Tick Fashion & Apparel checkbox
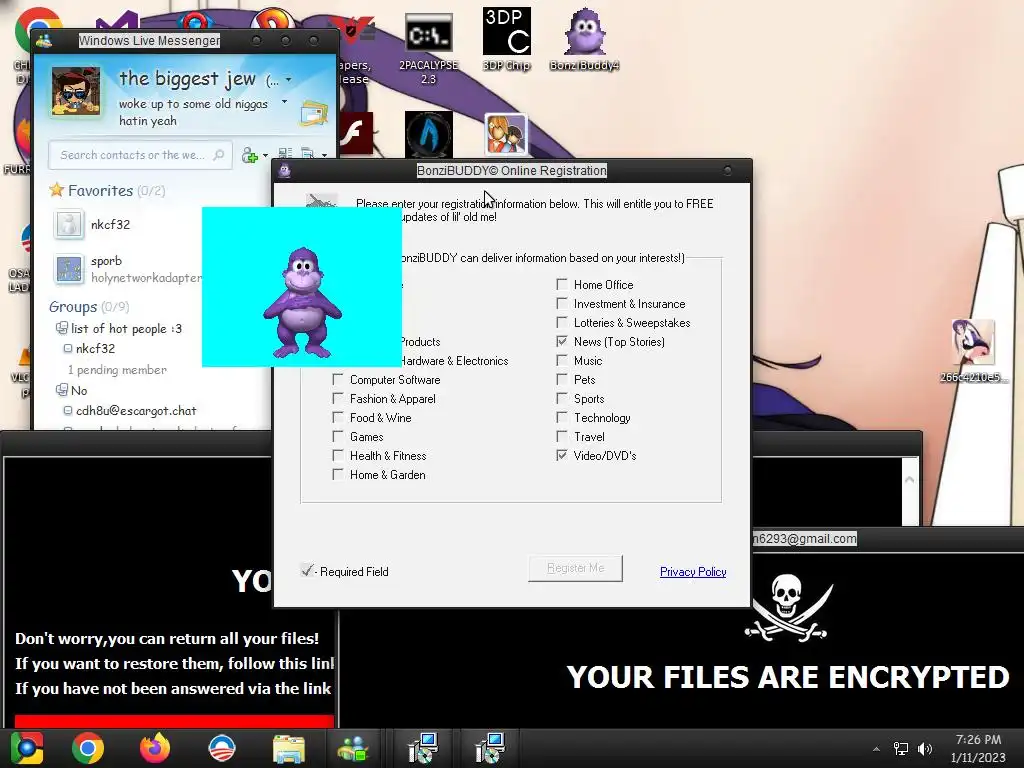This screenshot has width=1024, height=768. point(338,398)
